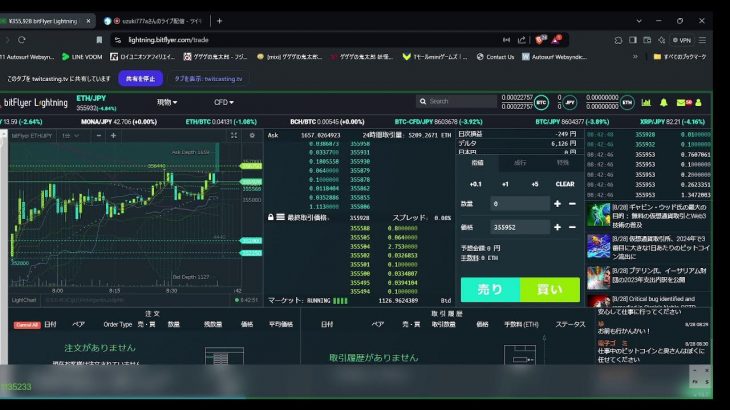This screenshot has width=730, height=410.
Task: Open the すべてのブックマーク folder
Action: [x=680, y=57]
